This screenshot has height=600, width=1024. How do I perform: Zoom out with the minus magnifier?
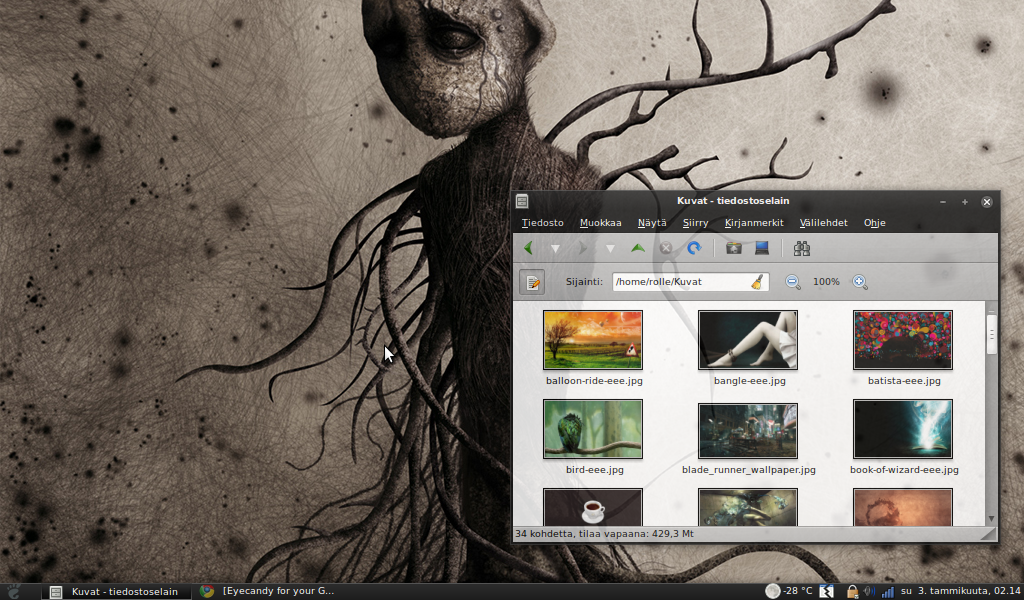point(793,282)
